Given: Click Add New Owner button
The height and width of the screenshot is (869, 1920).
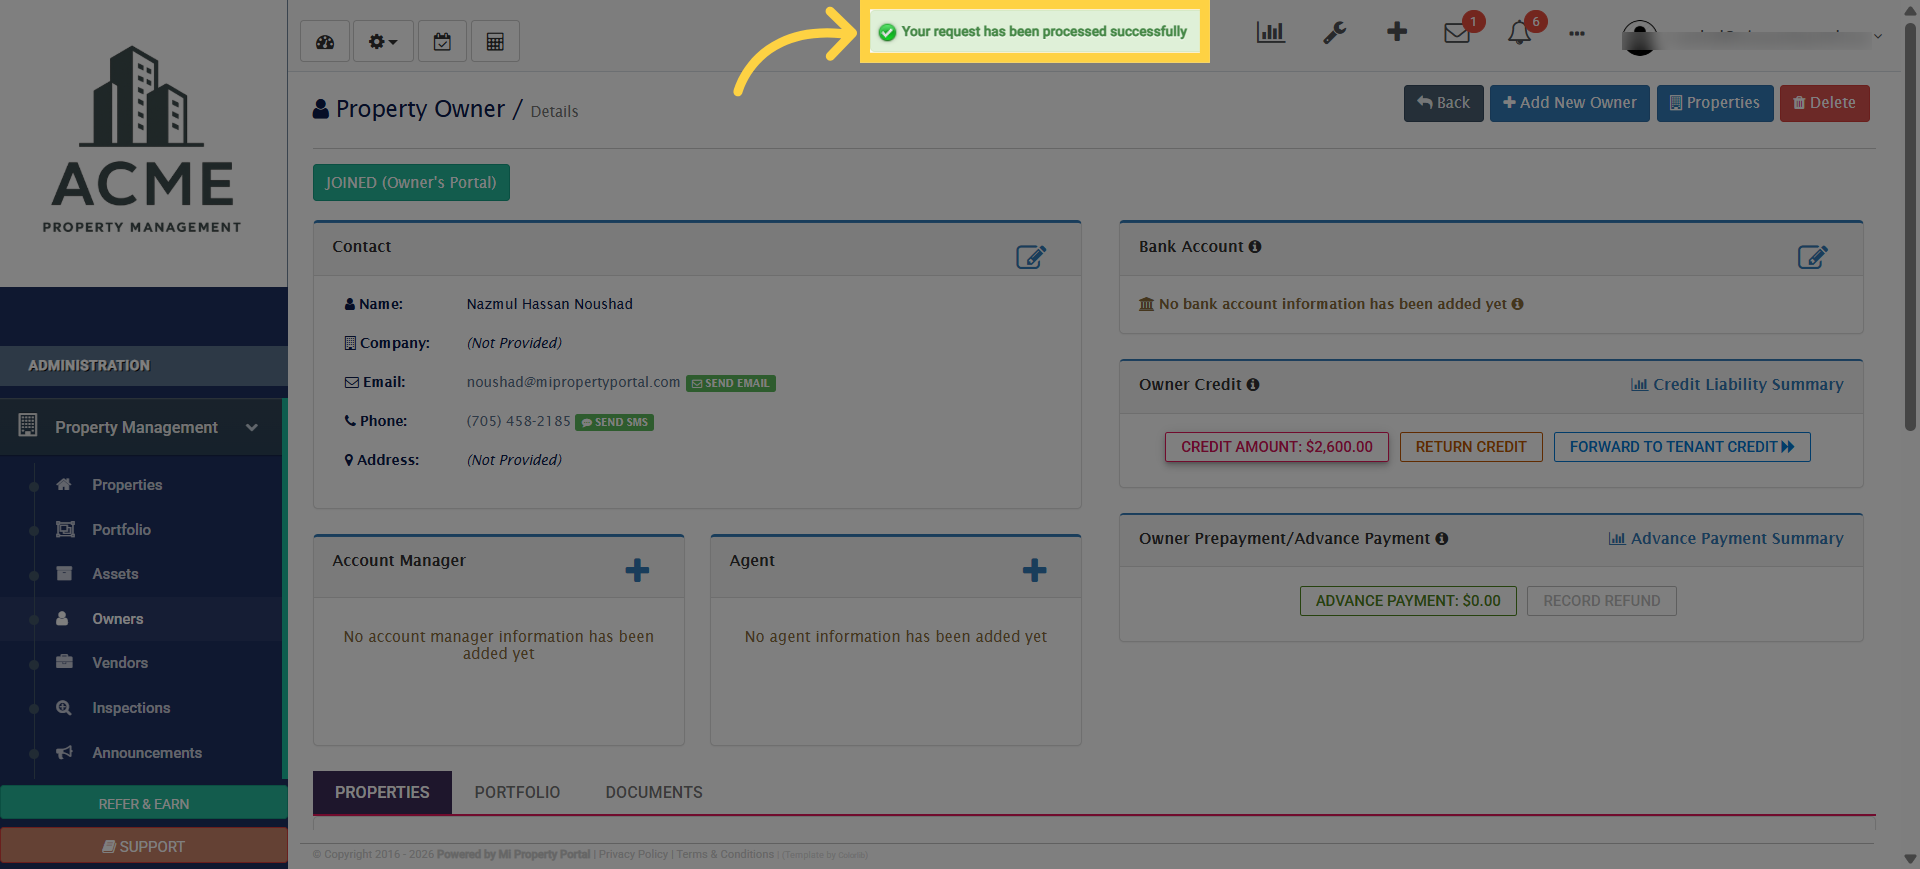Looking at the screenshot, I should click(1569, 103).
